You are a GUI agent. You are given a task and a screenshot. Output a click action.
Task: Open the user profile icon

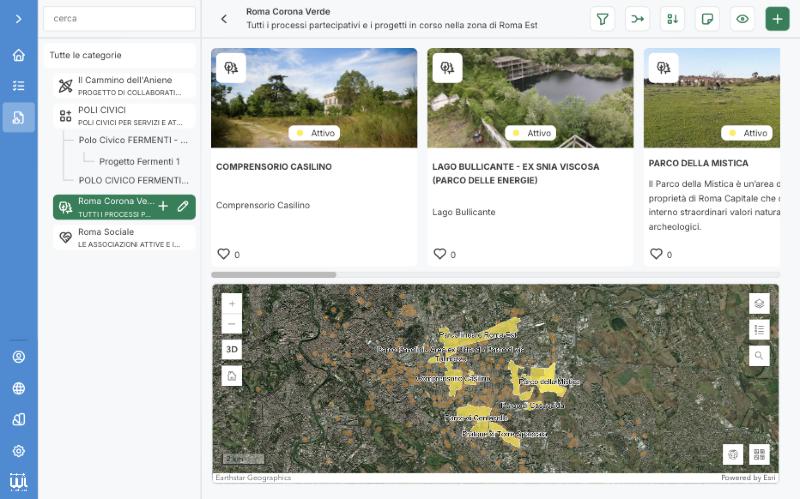point(18,357)
